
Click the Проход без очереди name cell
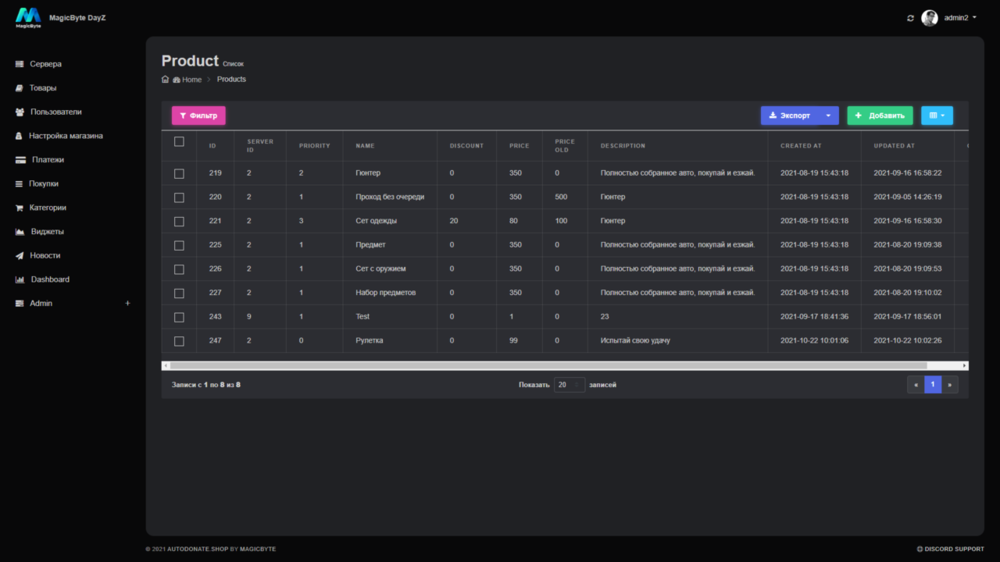pos(390,197)
